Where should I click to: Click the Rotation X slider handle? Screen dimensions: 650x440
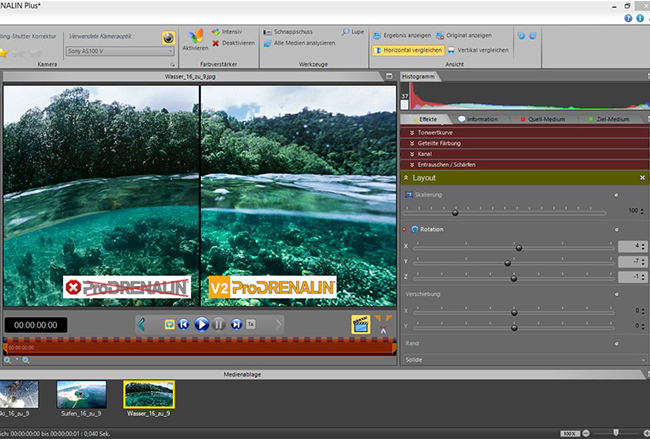(x=518, y=246)
